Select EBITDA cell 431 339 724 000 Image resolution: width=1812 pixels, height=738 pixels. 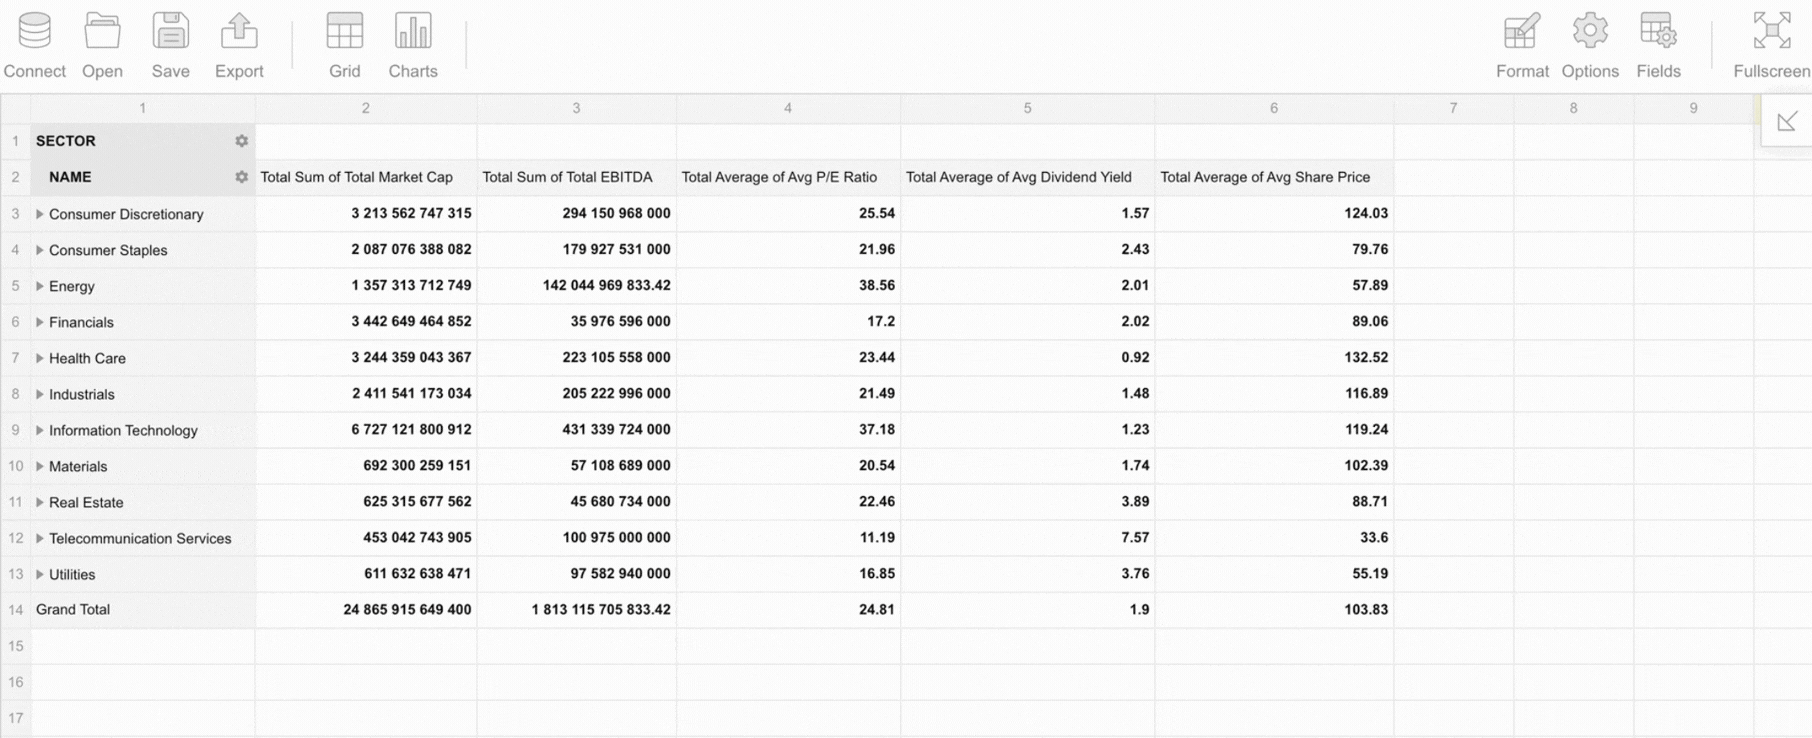pyautogui.click(x=577, y=429)
